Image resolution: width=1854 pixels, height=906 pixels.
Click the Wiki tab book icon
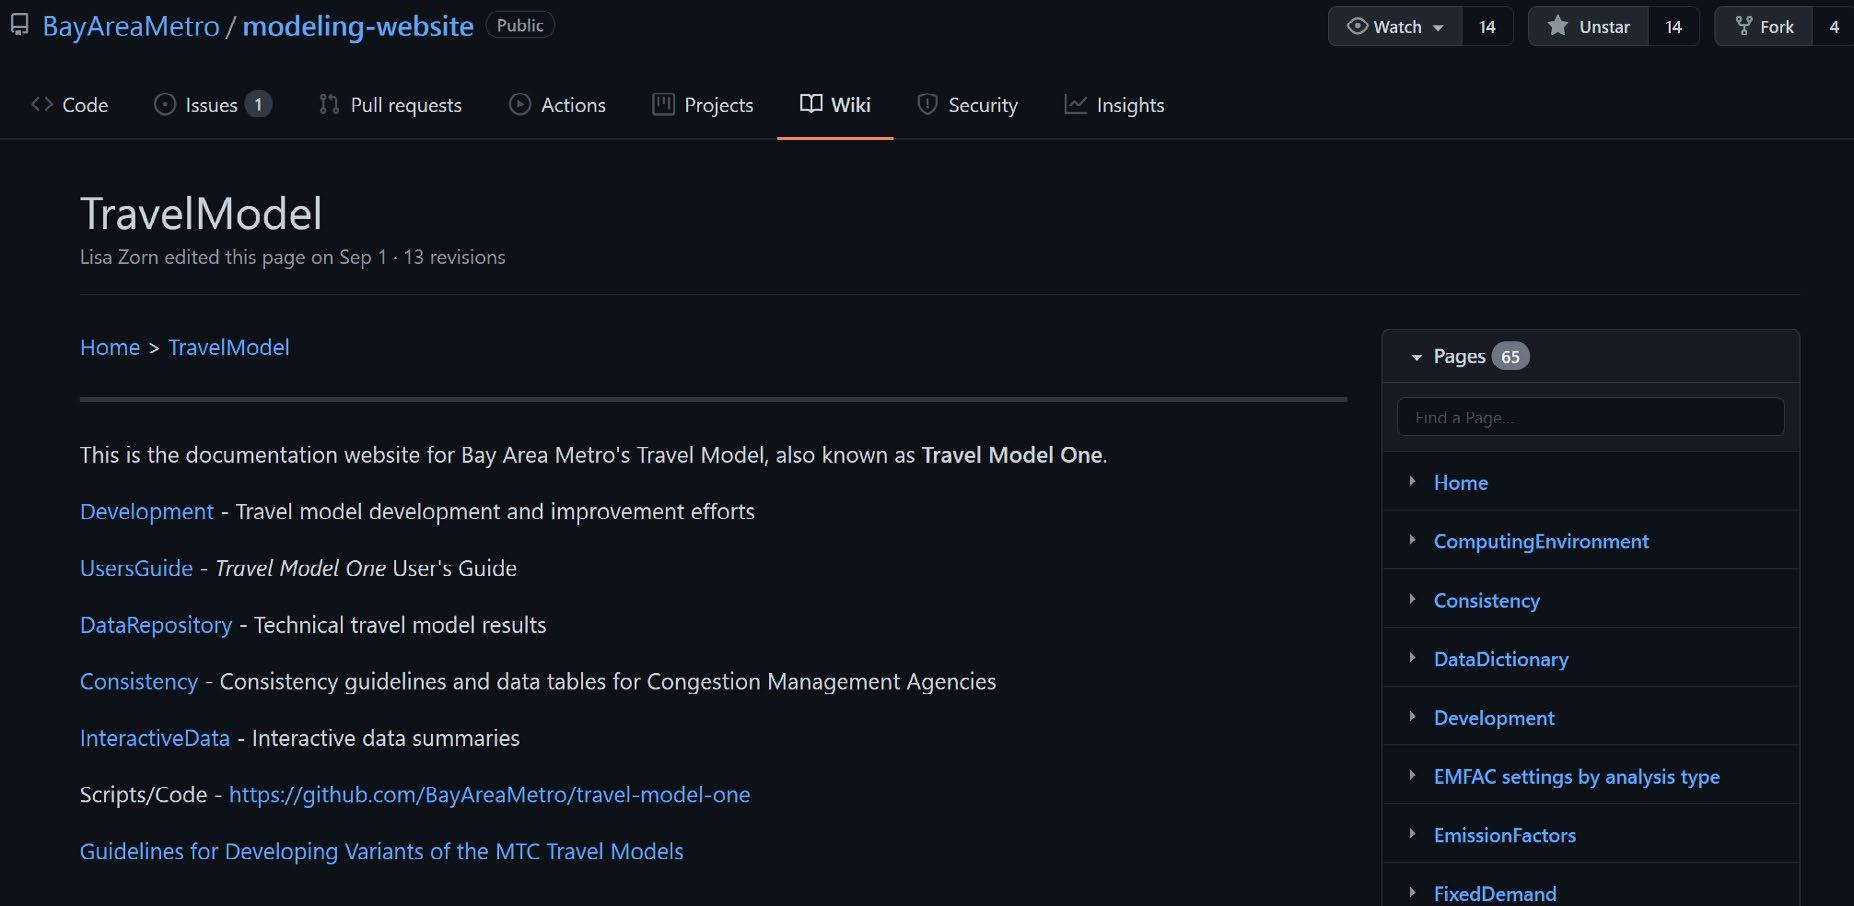[x=811, y=104]
